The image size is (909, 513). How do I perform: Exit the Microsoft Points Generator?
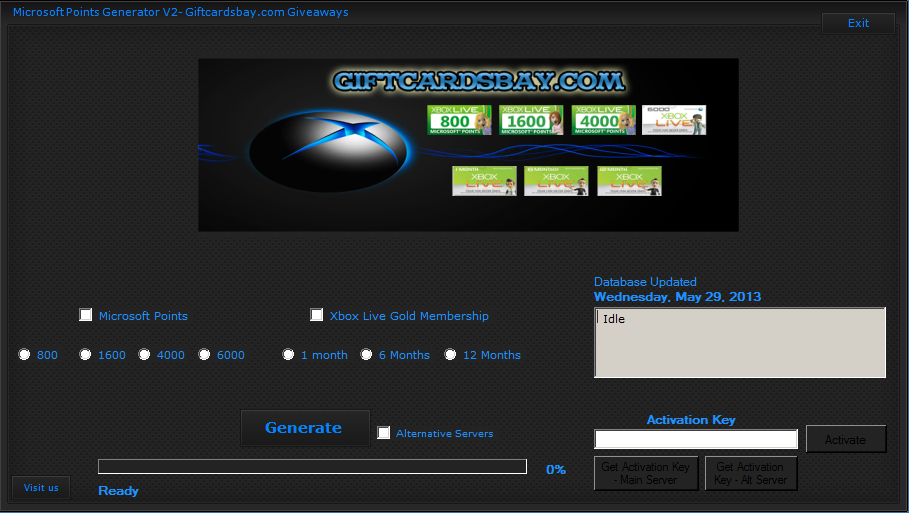858,23
